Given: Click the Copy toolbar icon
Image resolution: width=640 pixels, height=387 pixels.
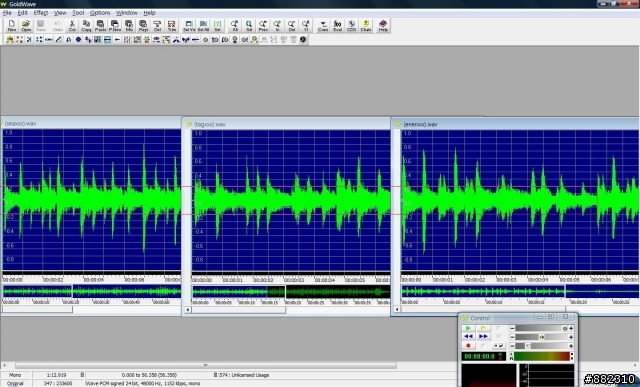Looking at the screenshot, I should click(86, 26).
